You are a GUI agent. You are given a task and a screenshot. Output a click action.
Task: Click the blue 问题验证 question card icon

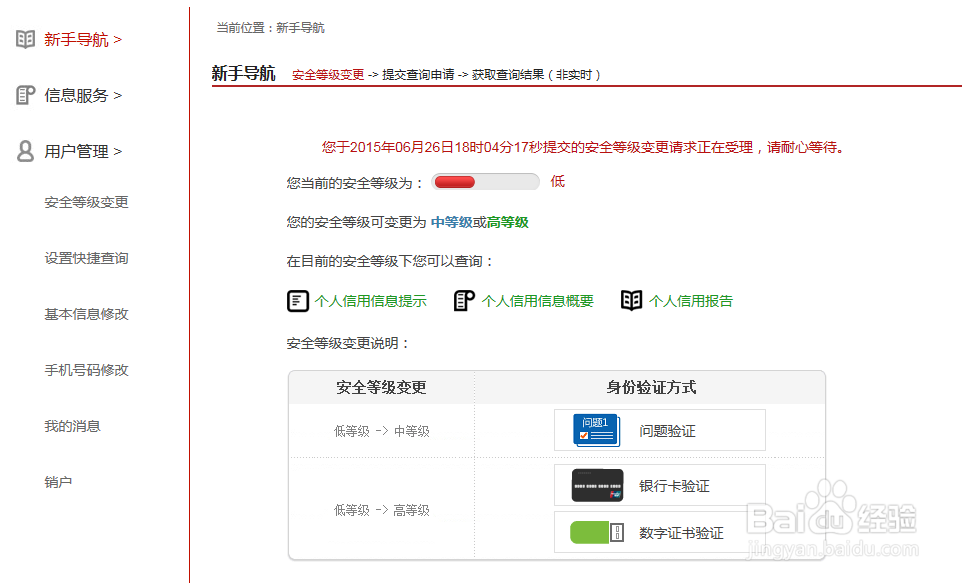[596, 430]
